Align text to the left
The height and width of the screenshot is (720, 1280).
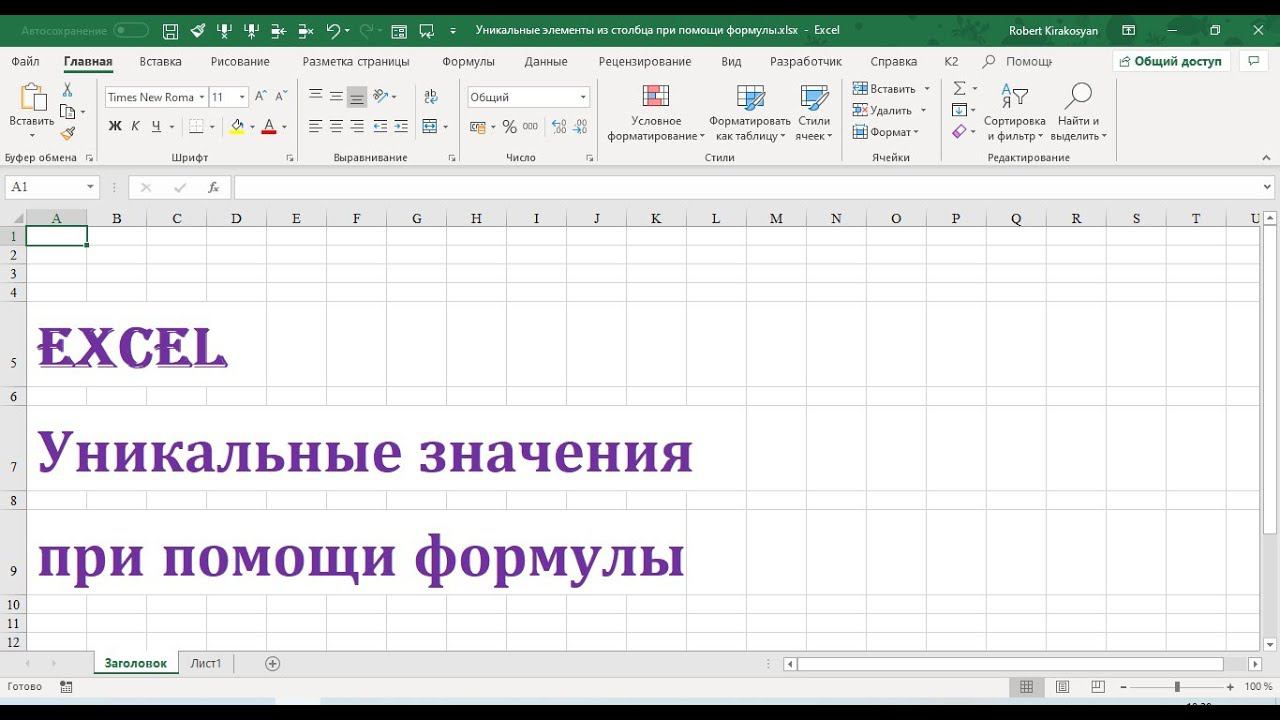click(x=315, y=127)
